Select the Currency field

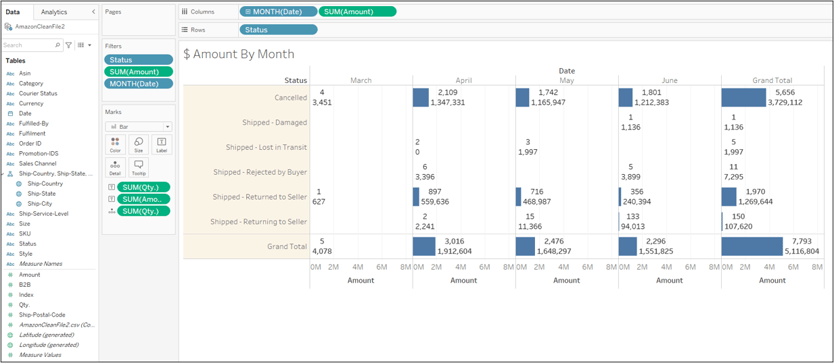31,104
